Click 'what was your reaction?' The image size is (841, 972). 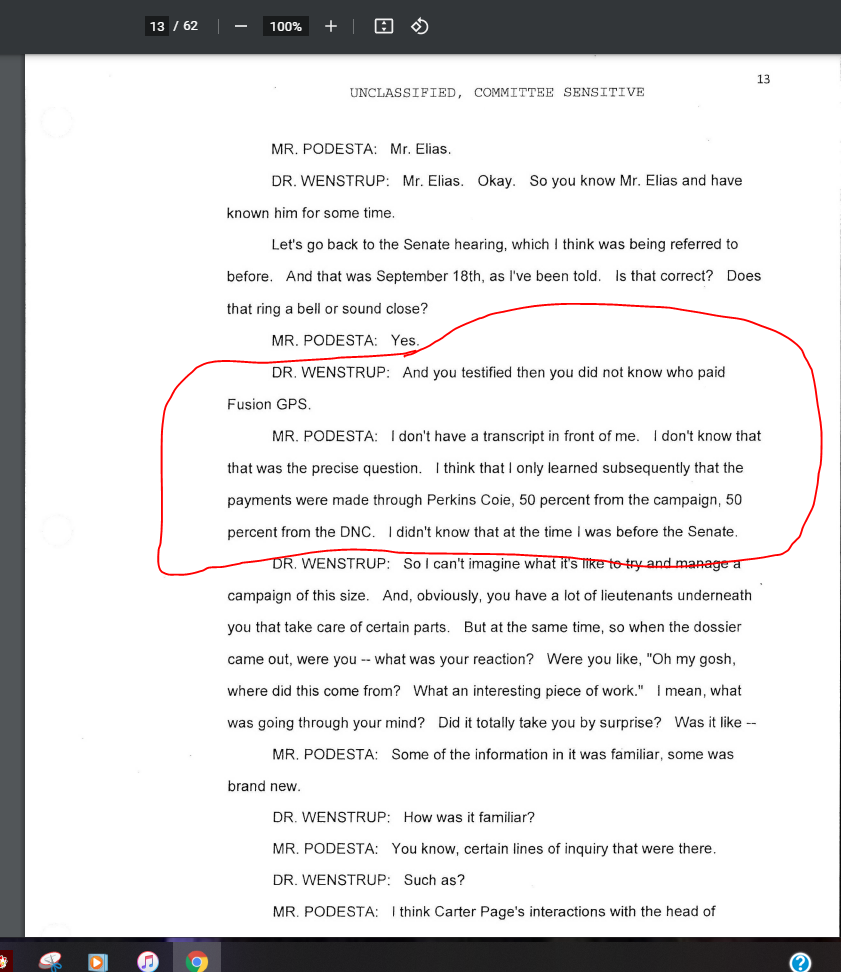point(454,659)
